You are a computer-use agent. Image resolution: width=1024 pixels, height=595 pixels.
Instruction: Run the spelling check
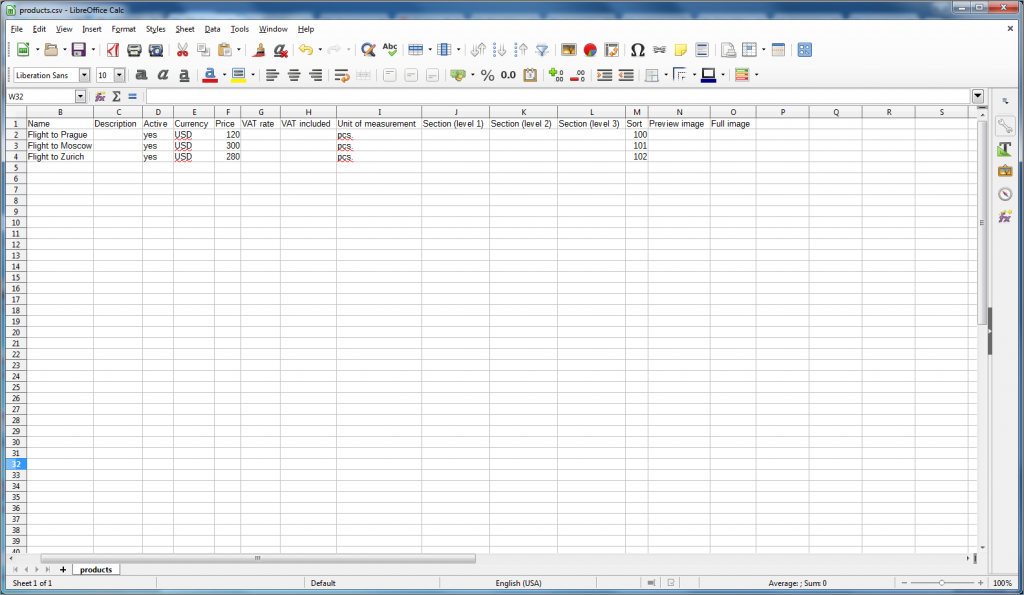390,50
